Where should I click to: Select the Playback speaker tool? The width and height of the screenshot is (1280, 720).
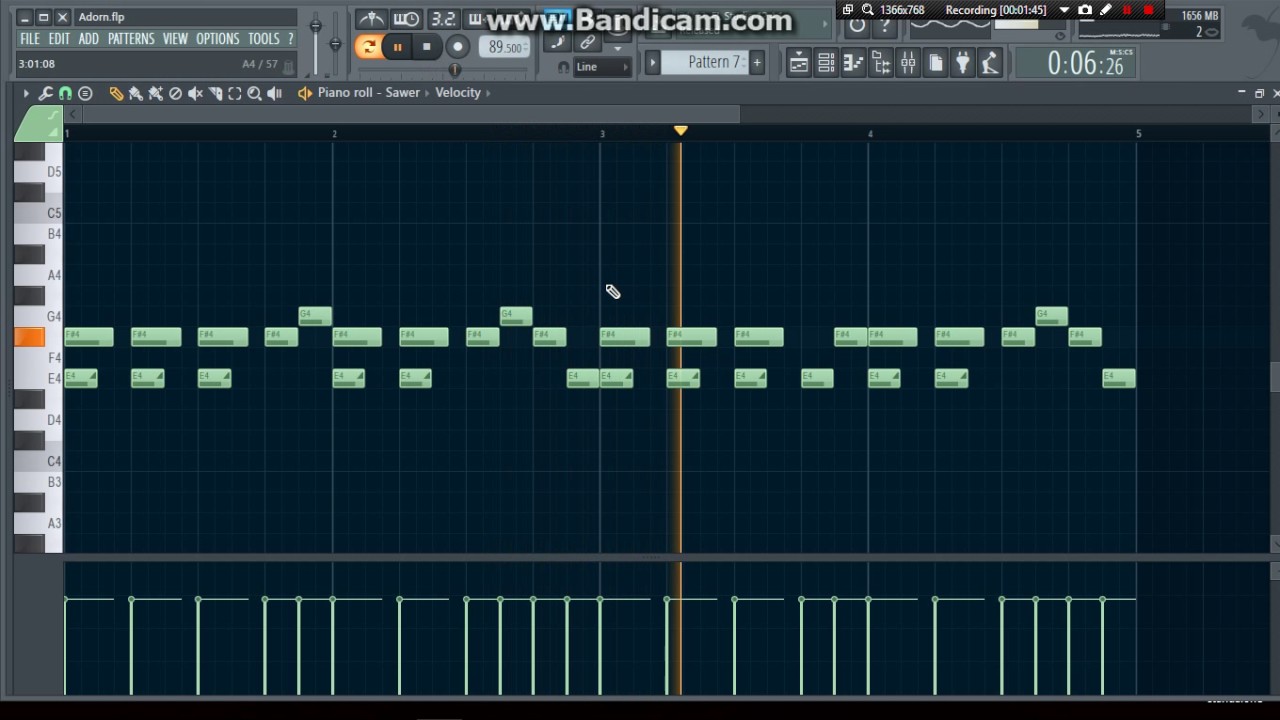click(275, 93)
